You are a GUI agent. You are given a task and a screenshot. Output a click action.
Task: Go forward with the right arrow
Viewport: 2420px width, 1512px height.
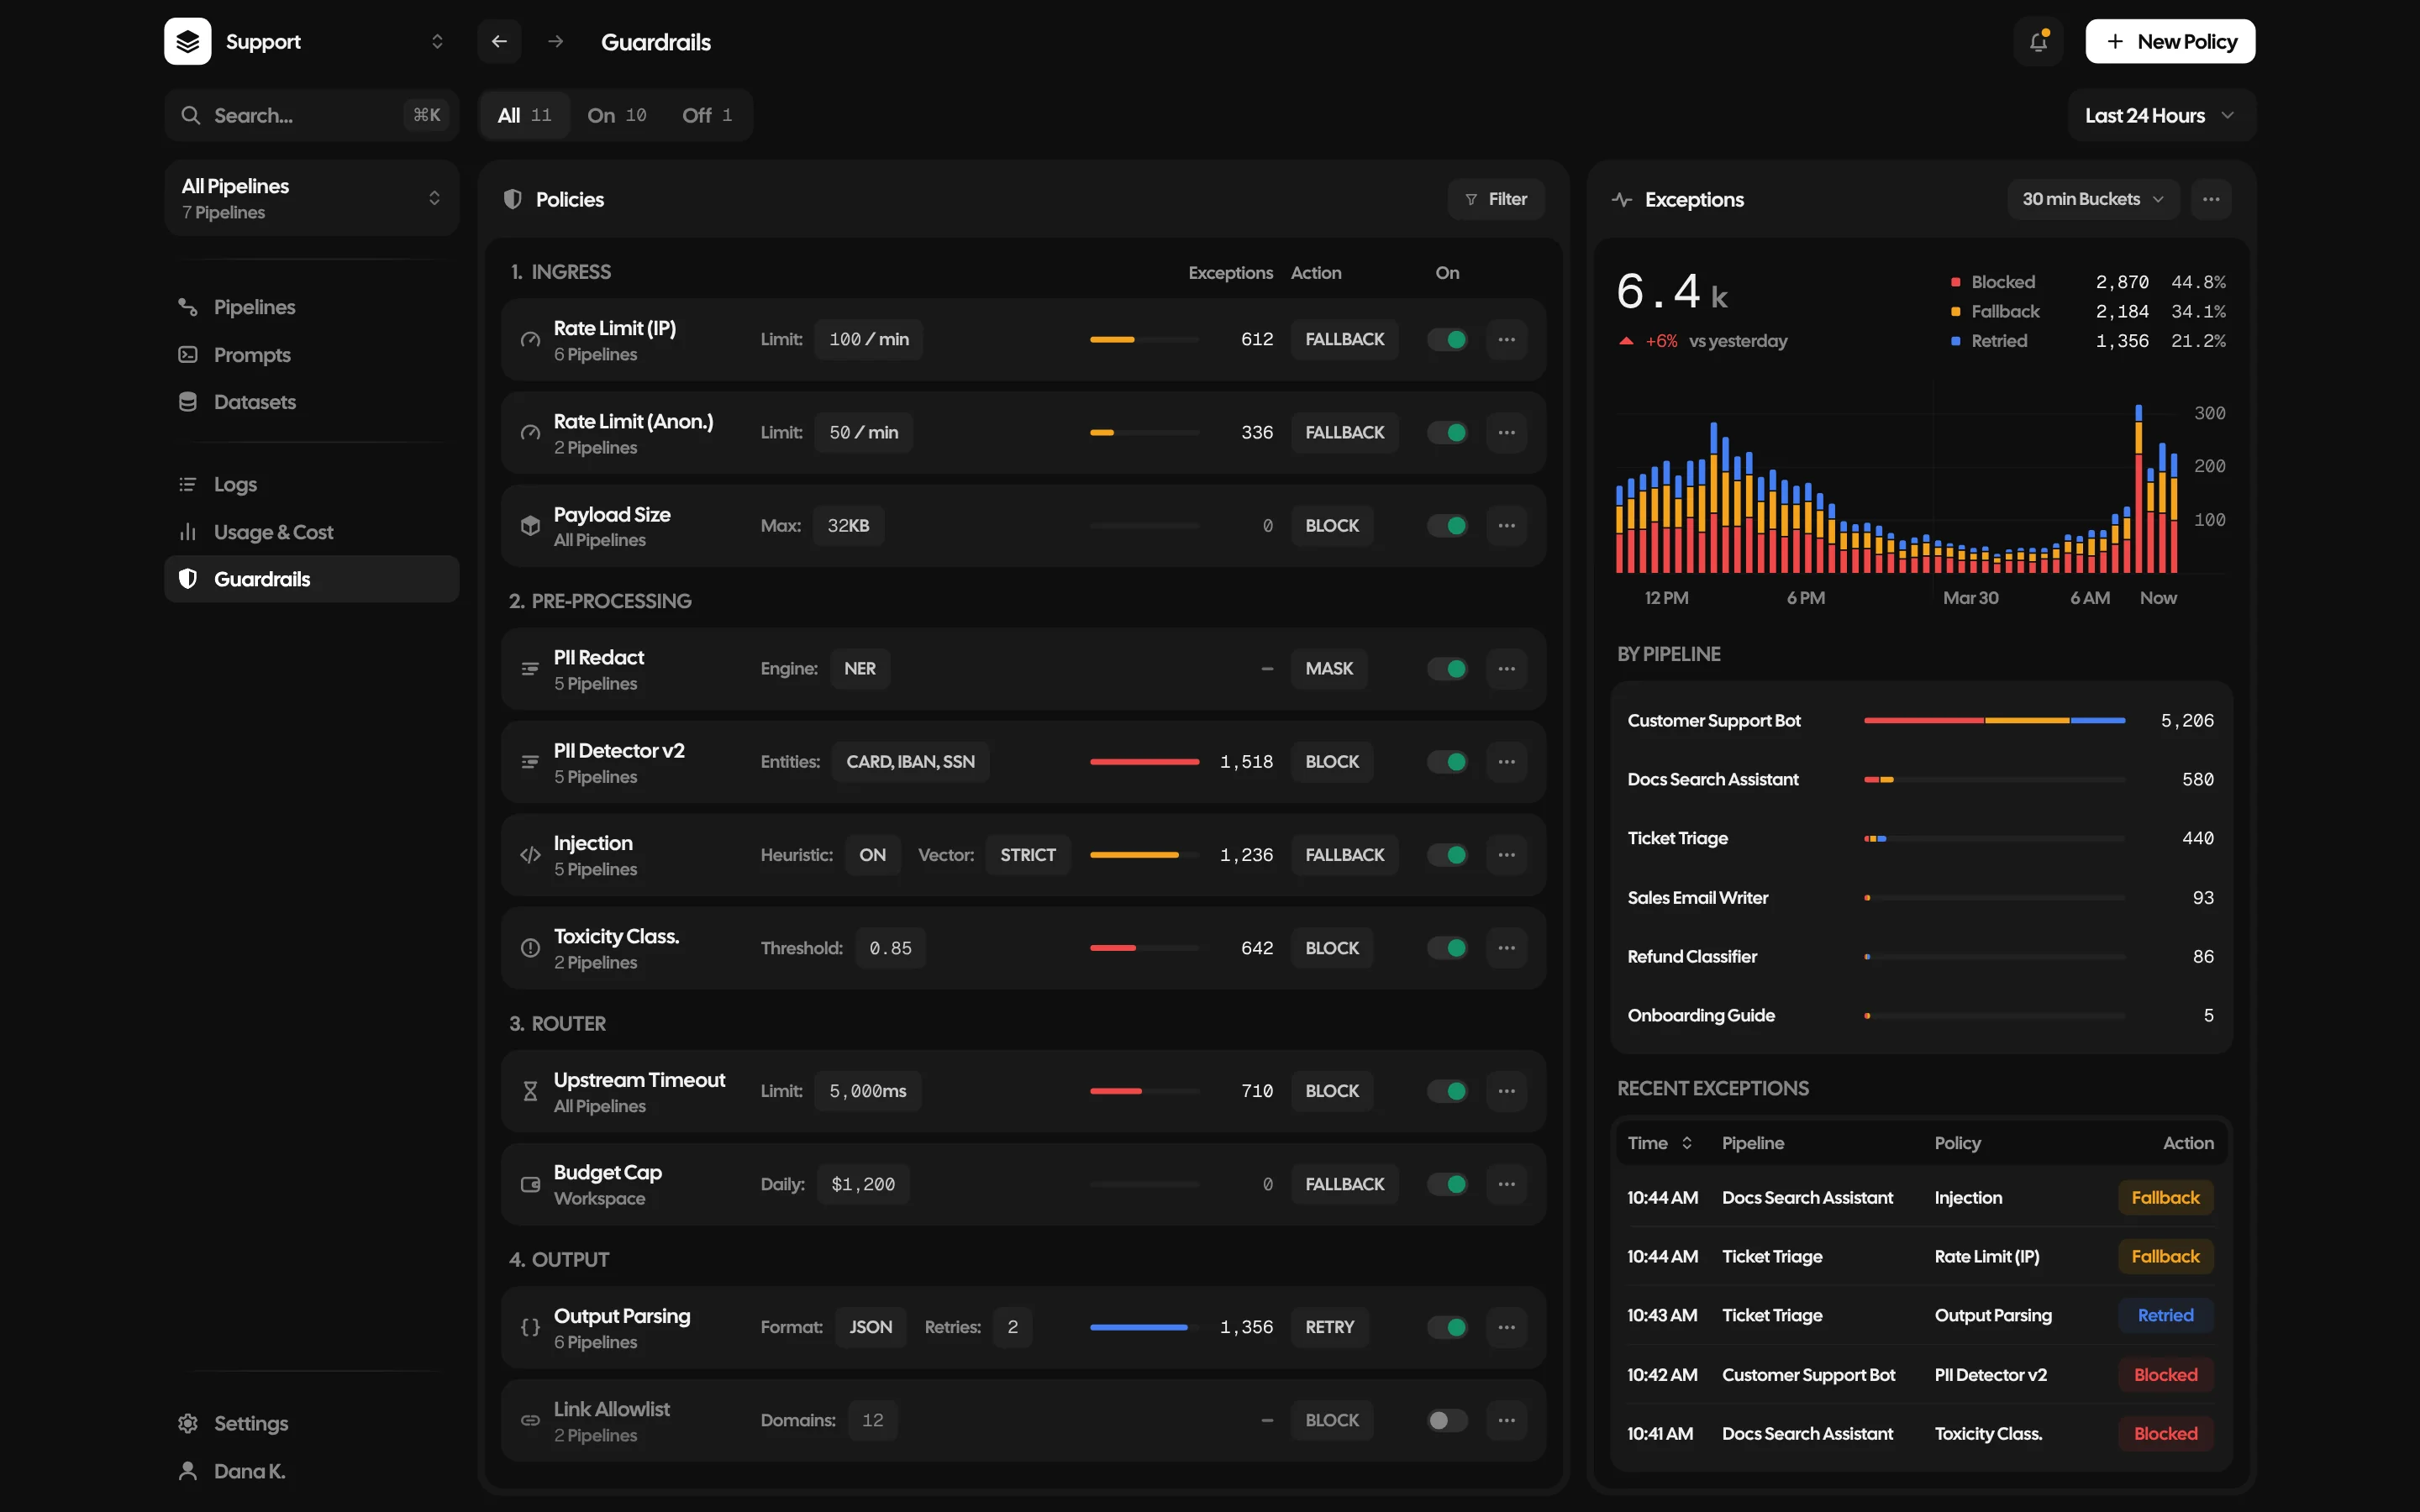tap(556, 42)
